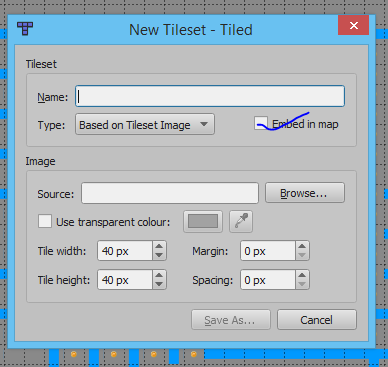The image size is (388, 367).
Task: Decrease Tile width with the down arrow
Action: click(x=159, y=255)
